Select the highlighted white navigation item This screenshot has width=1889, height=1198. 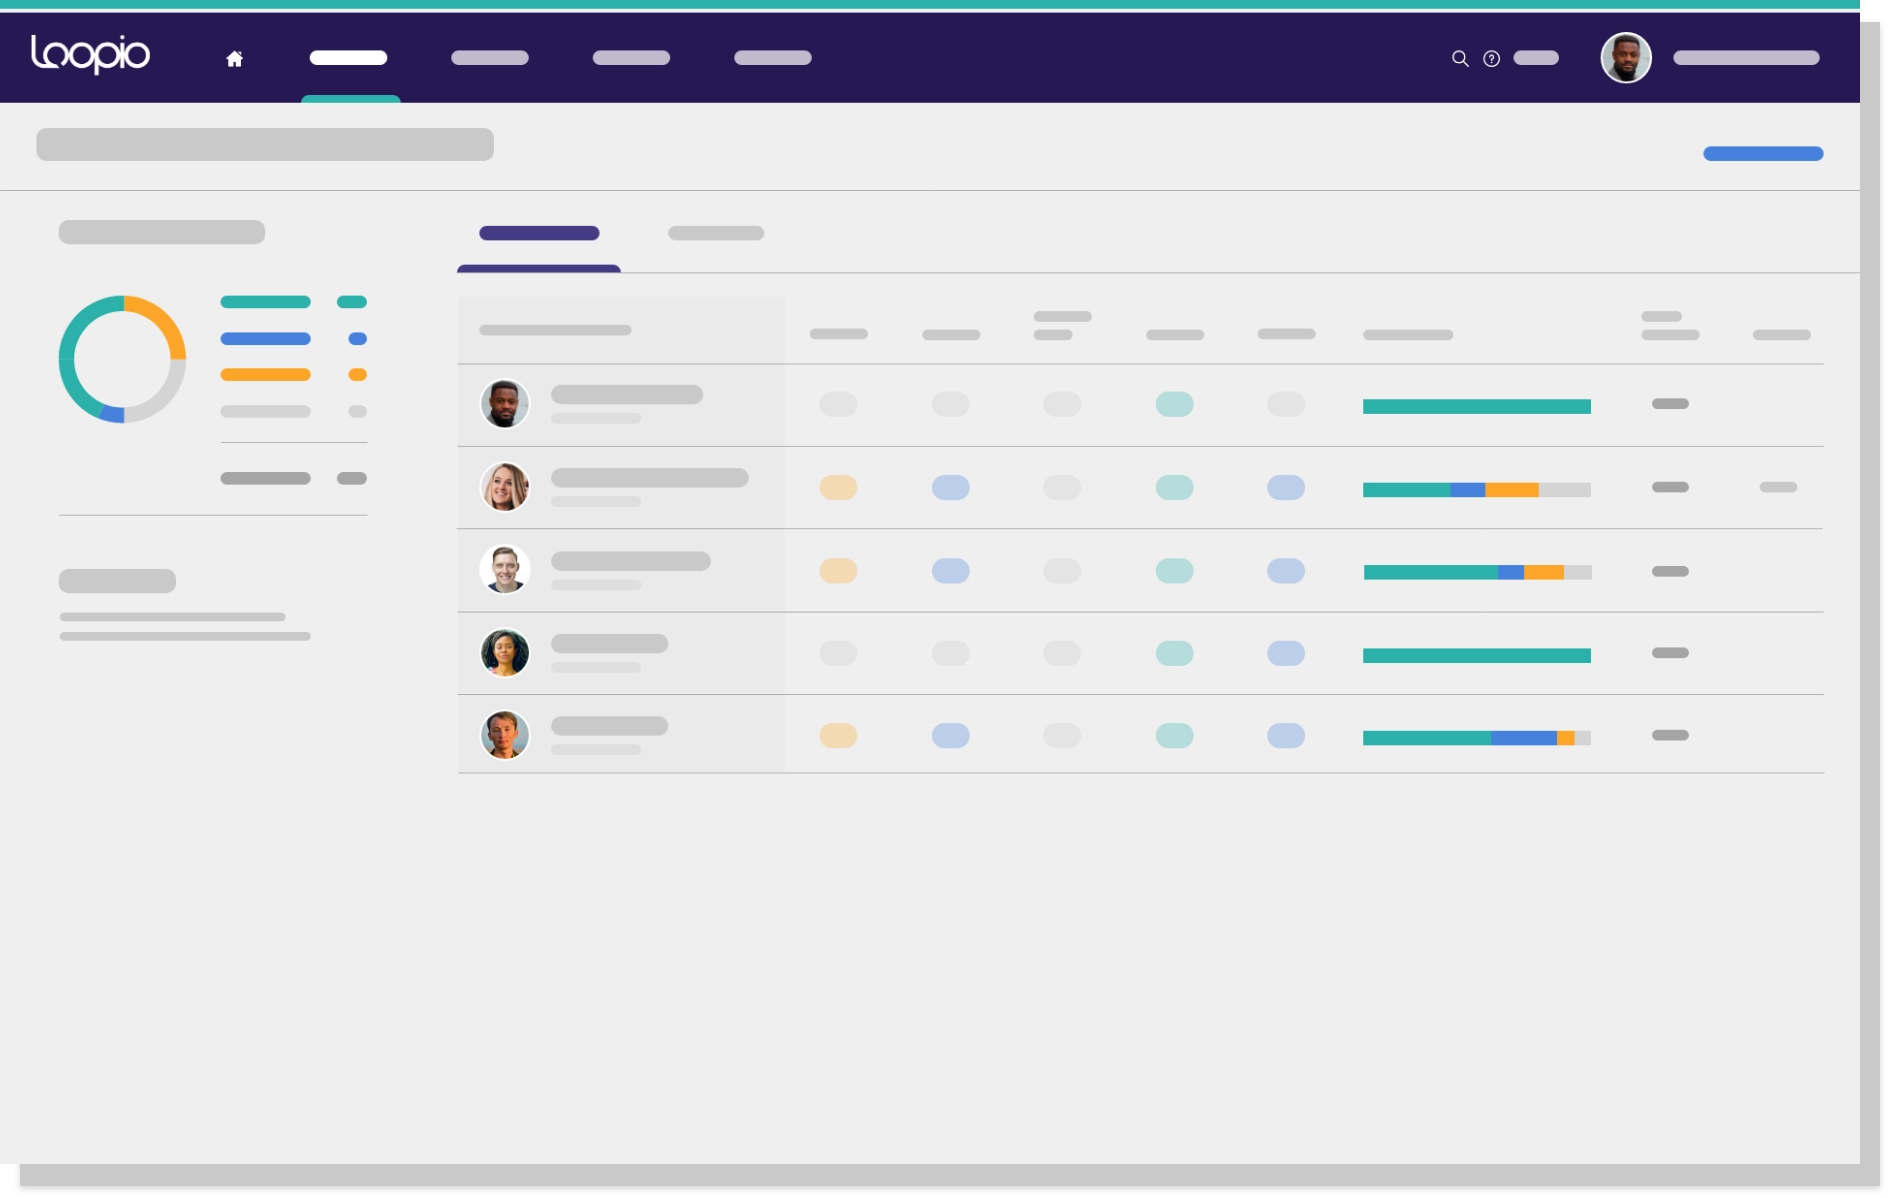point(348,58)
